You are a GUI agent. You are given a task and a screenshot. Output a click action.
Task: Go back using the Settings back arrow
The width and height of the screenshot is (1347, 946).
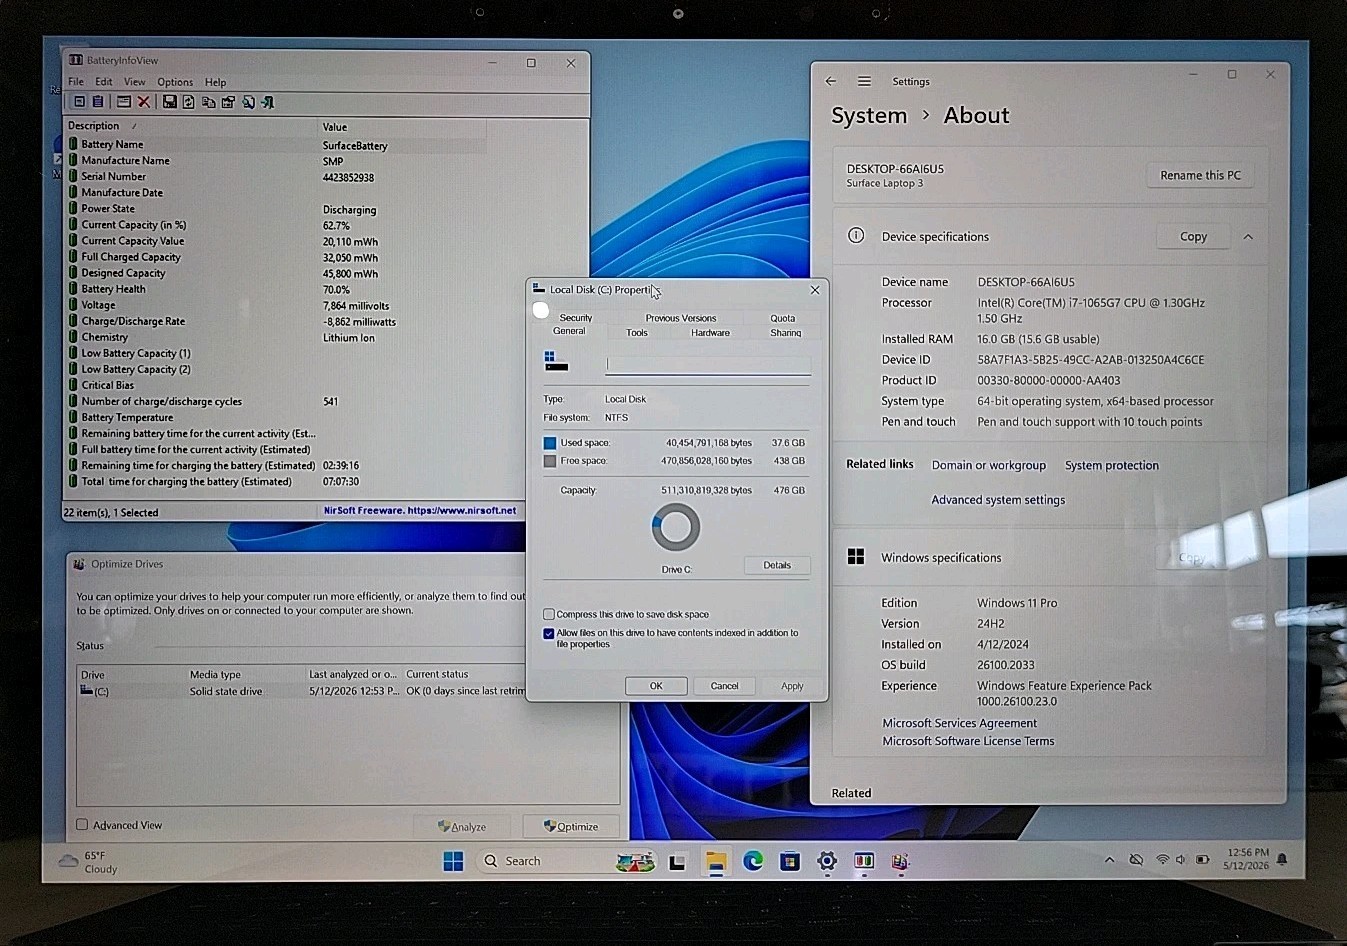point(830,81)
